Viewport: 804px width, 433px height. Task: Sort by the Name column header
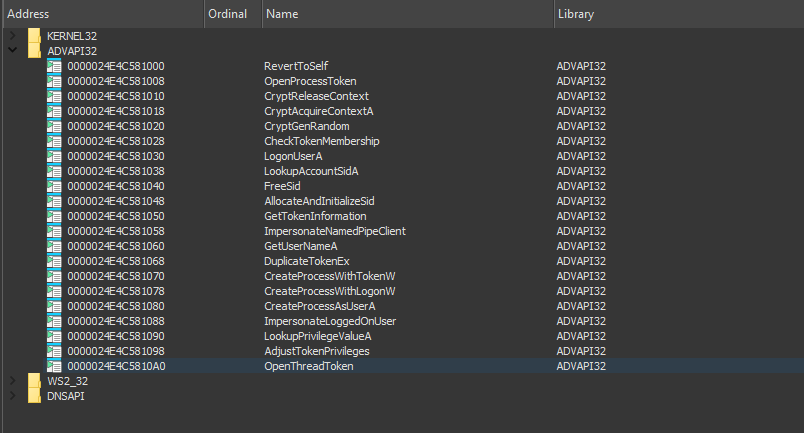pos(408,14)
